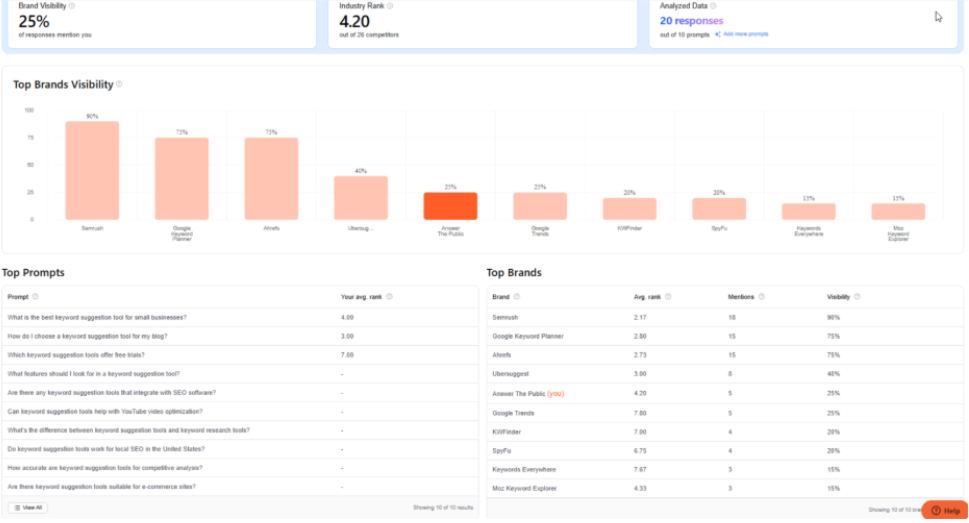Screen dimensions: 969x523
Task: Click the Keywords Everywhere chart bar
Action: pyautogui.click(x=808, y=211)
